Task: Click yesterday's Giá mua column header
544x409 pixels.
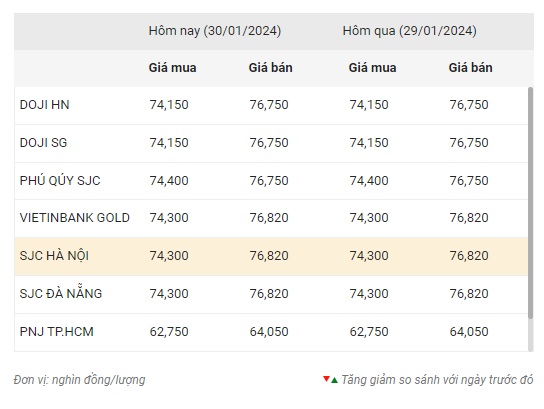Action: pos(372,68)
